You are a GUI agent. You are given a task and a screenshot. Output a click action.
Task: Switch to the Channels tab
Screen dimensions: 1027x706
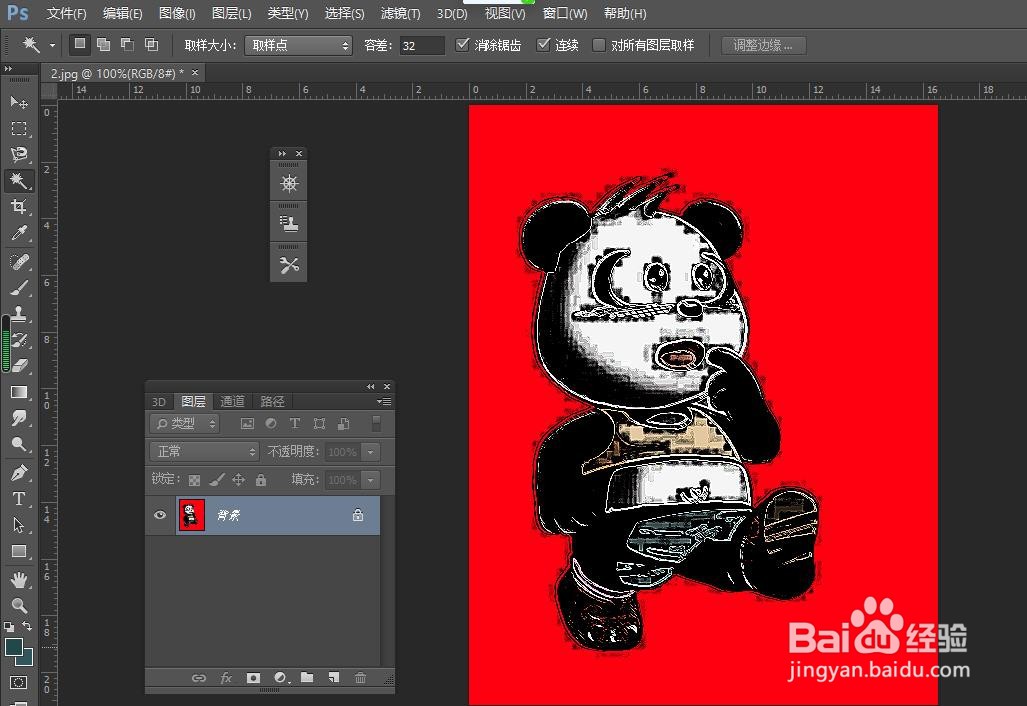232,401
